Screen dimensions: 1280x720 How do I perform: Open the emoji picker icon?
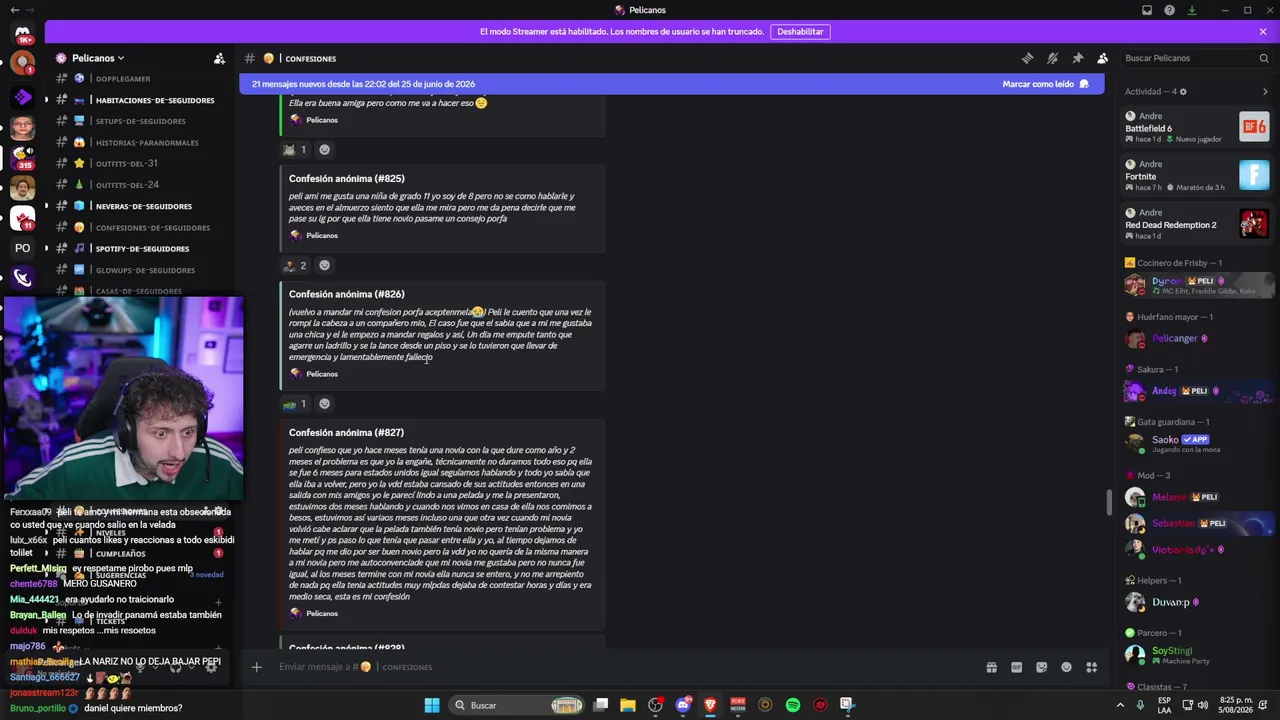1066,667
